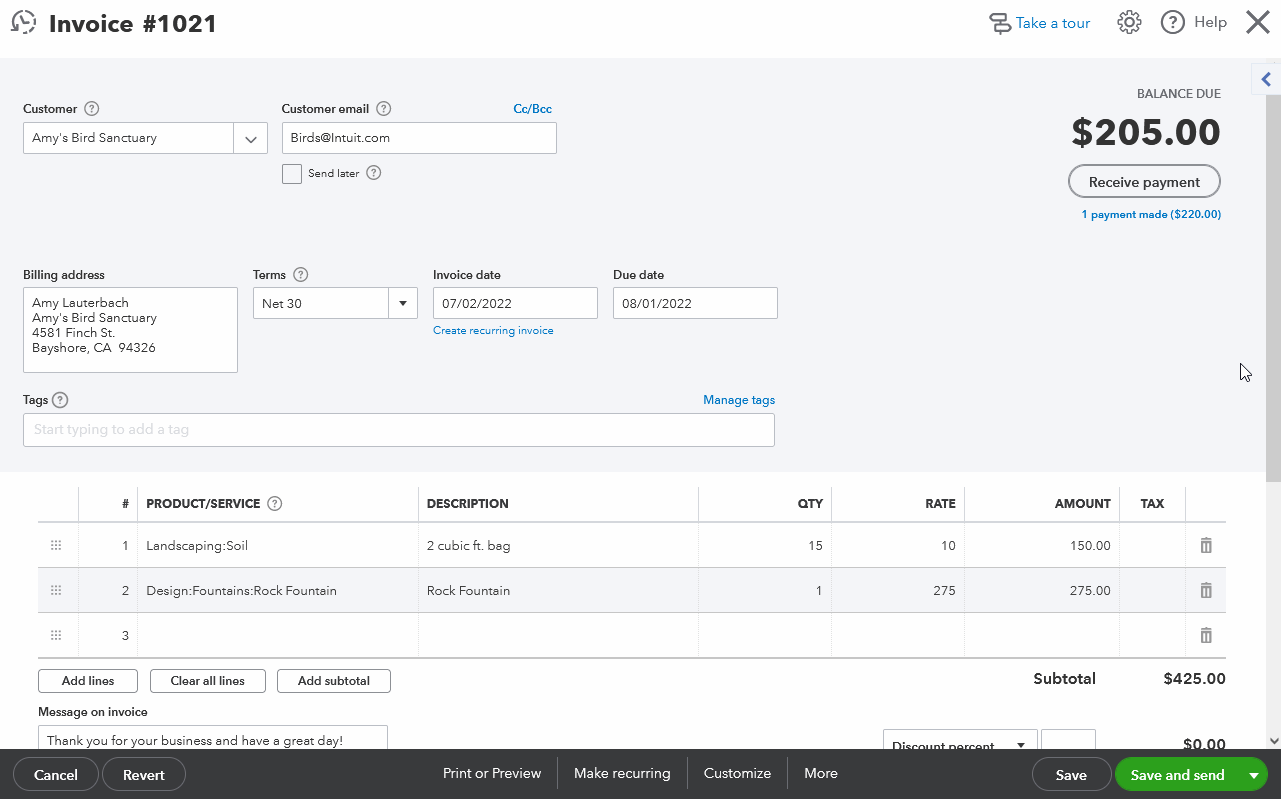Click into the Tags input field
This screenshot has height=799, width=1281.
coord(398,430)
